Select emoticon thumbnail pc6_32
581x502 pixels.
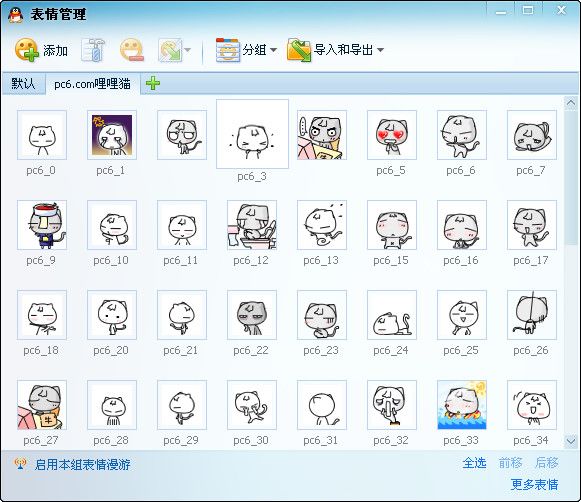(392, 405)
